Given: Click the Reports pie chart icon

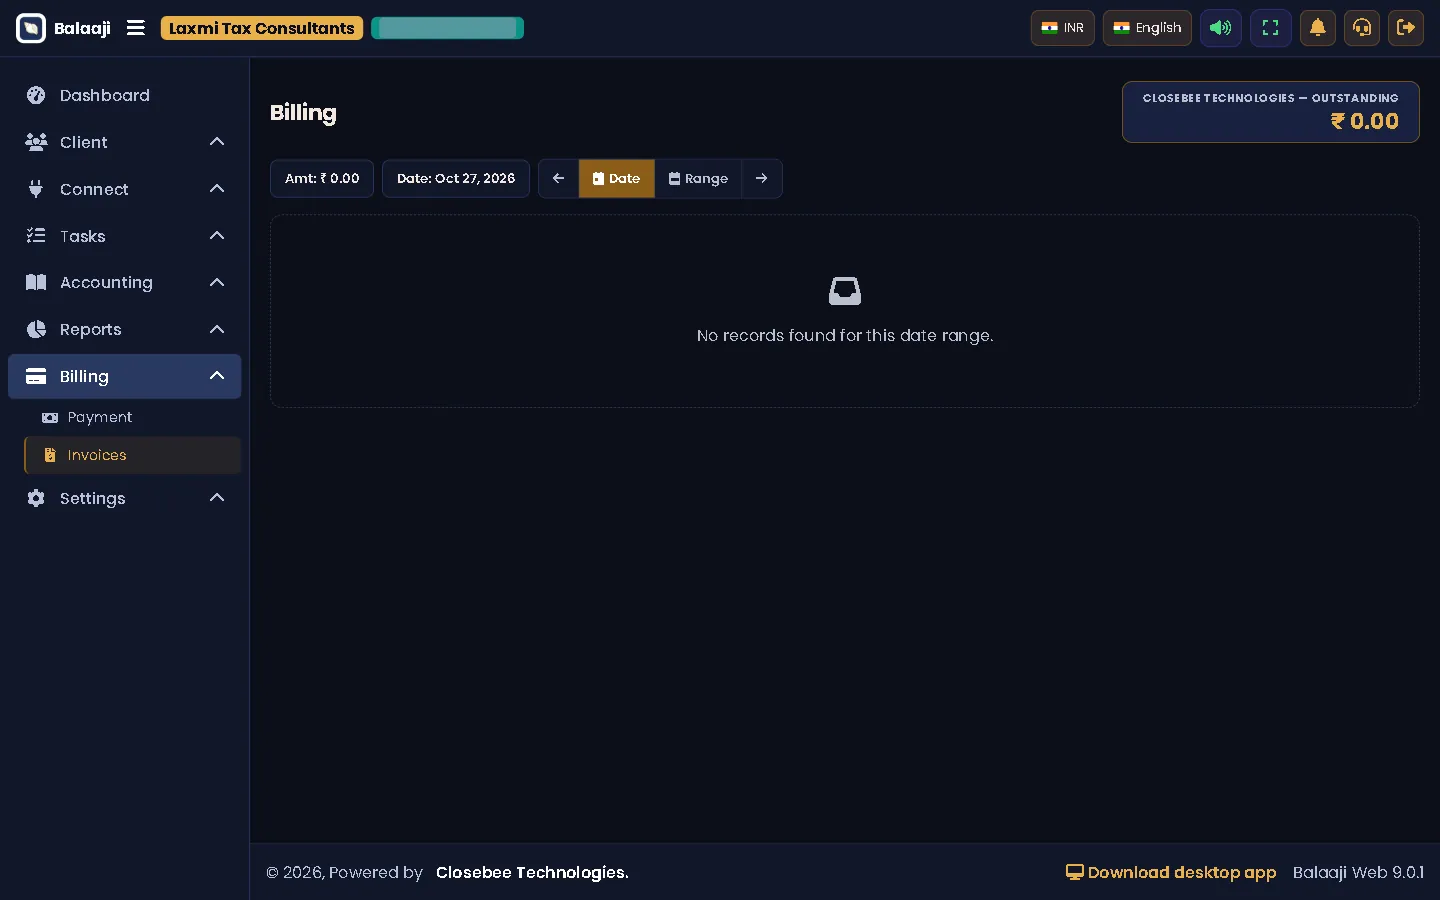Looking at the screenshot, I should [x=36, y=329].
